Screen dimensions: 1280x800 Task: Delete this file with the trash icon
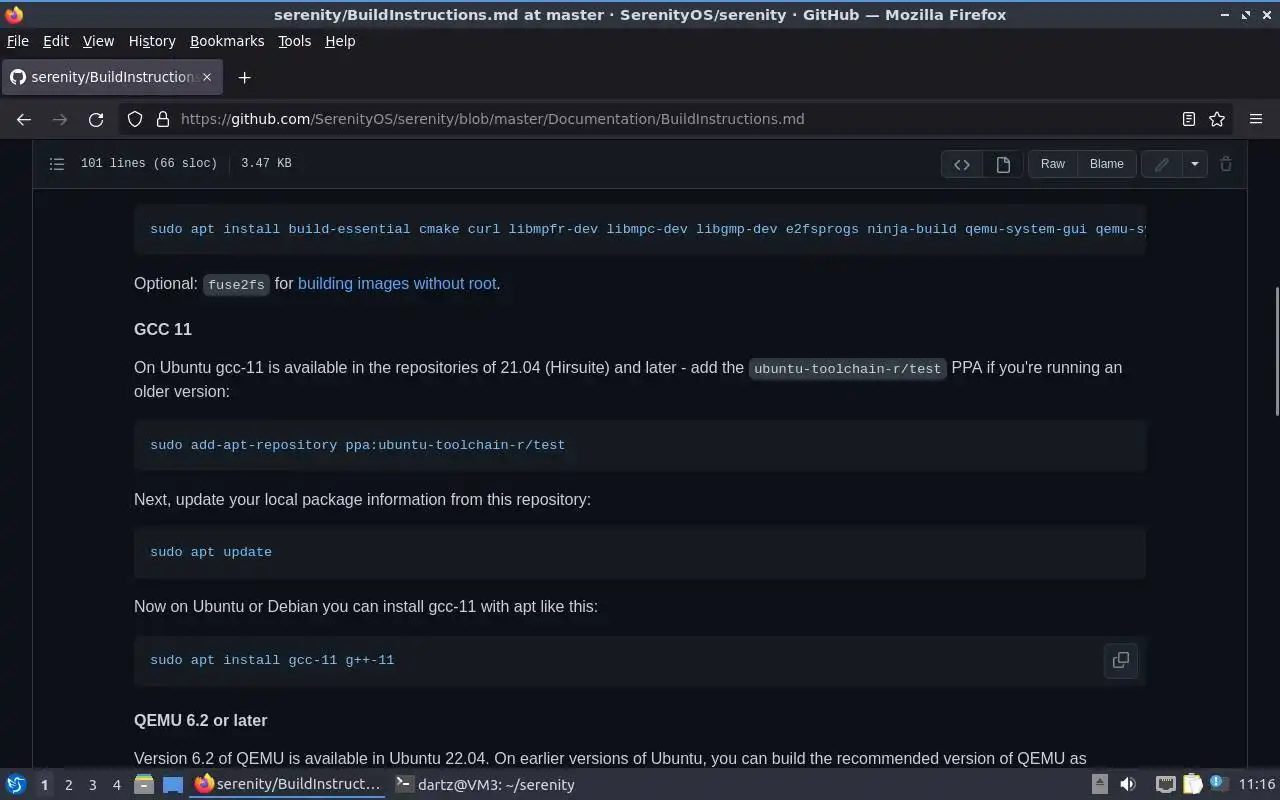tap(1226, 164)
